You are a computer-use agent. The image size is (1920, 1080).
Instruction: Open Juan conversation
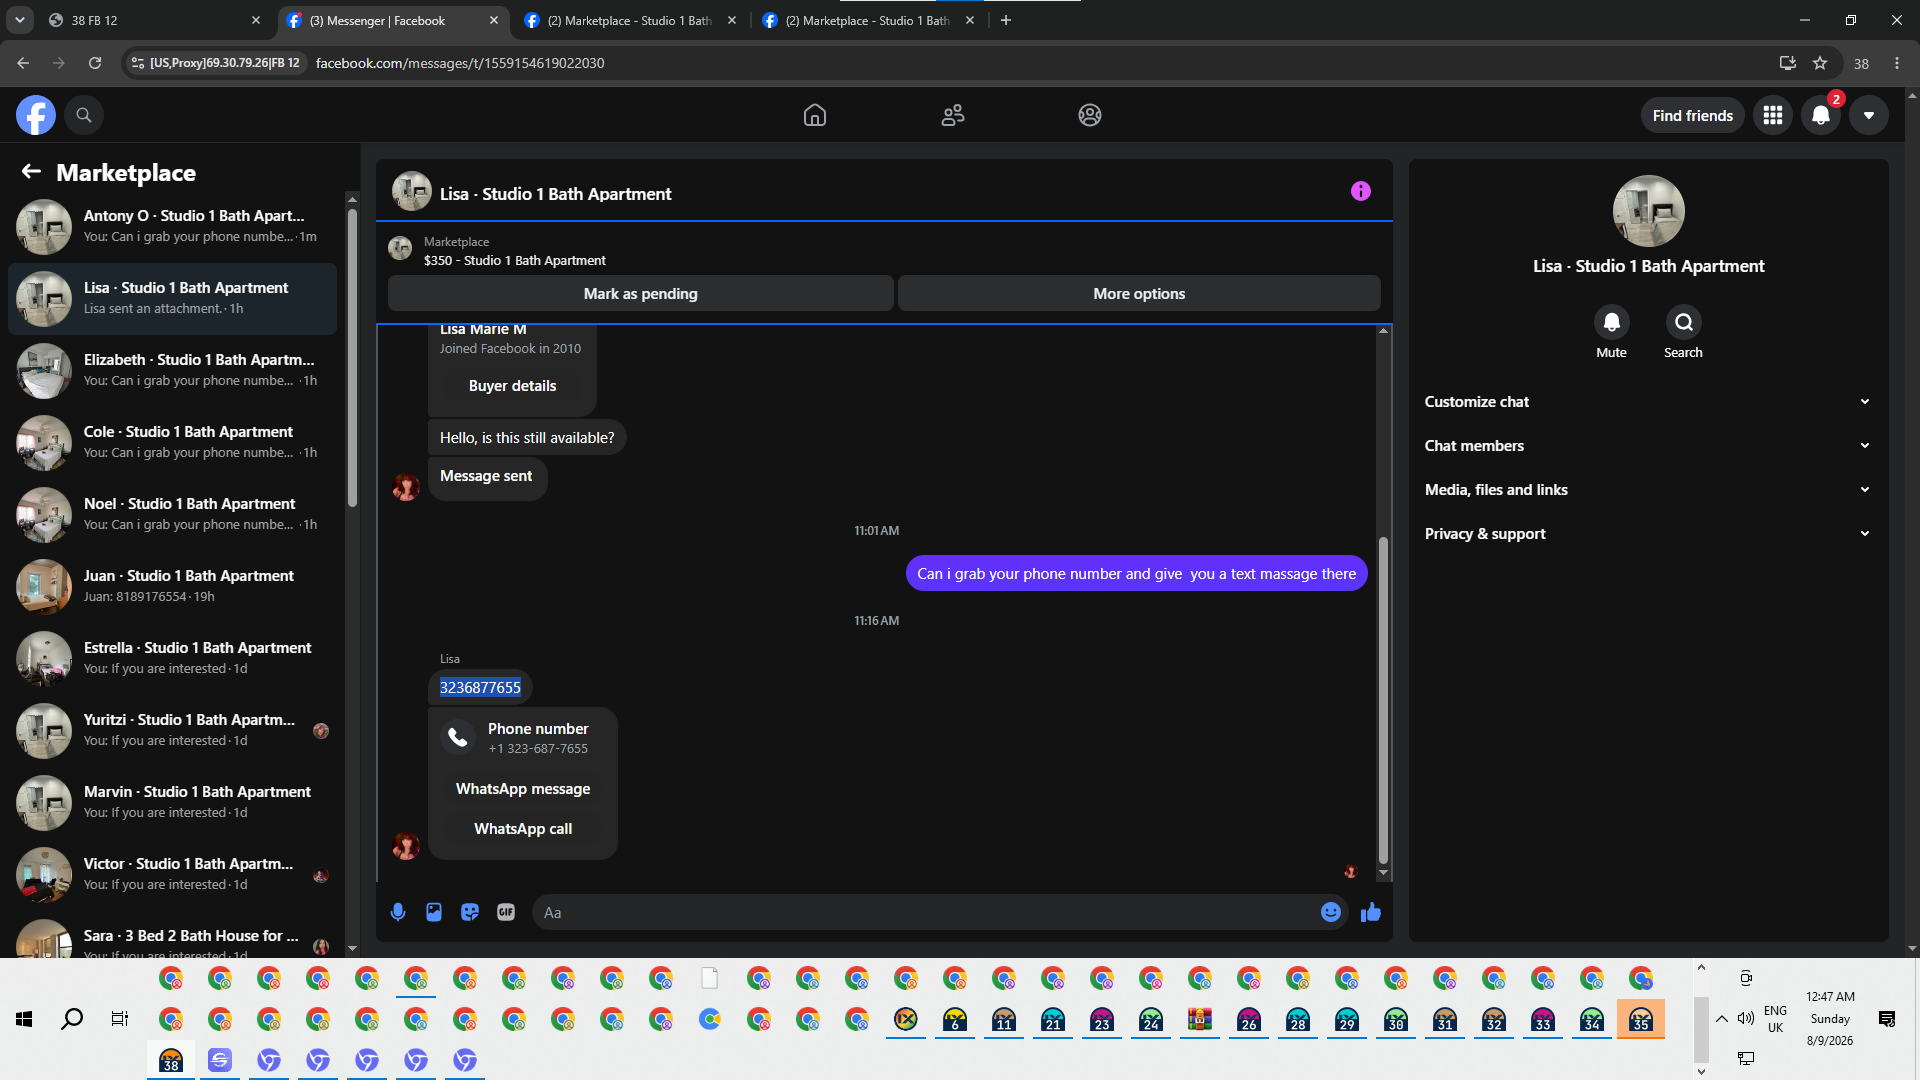pos(172,587)
